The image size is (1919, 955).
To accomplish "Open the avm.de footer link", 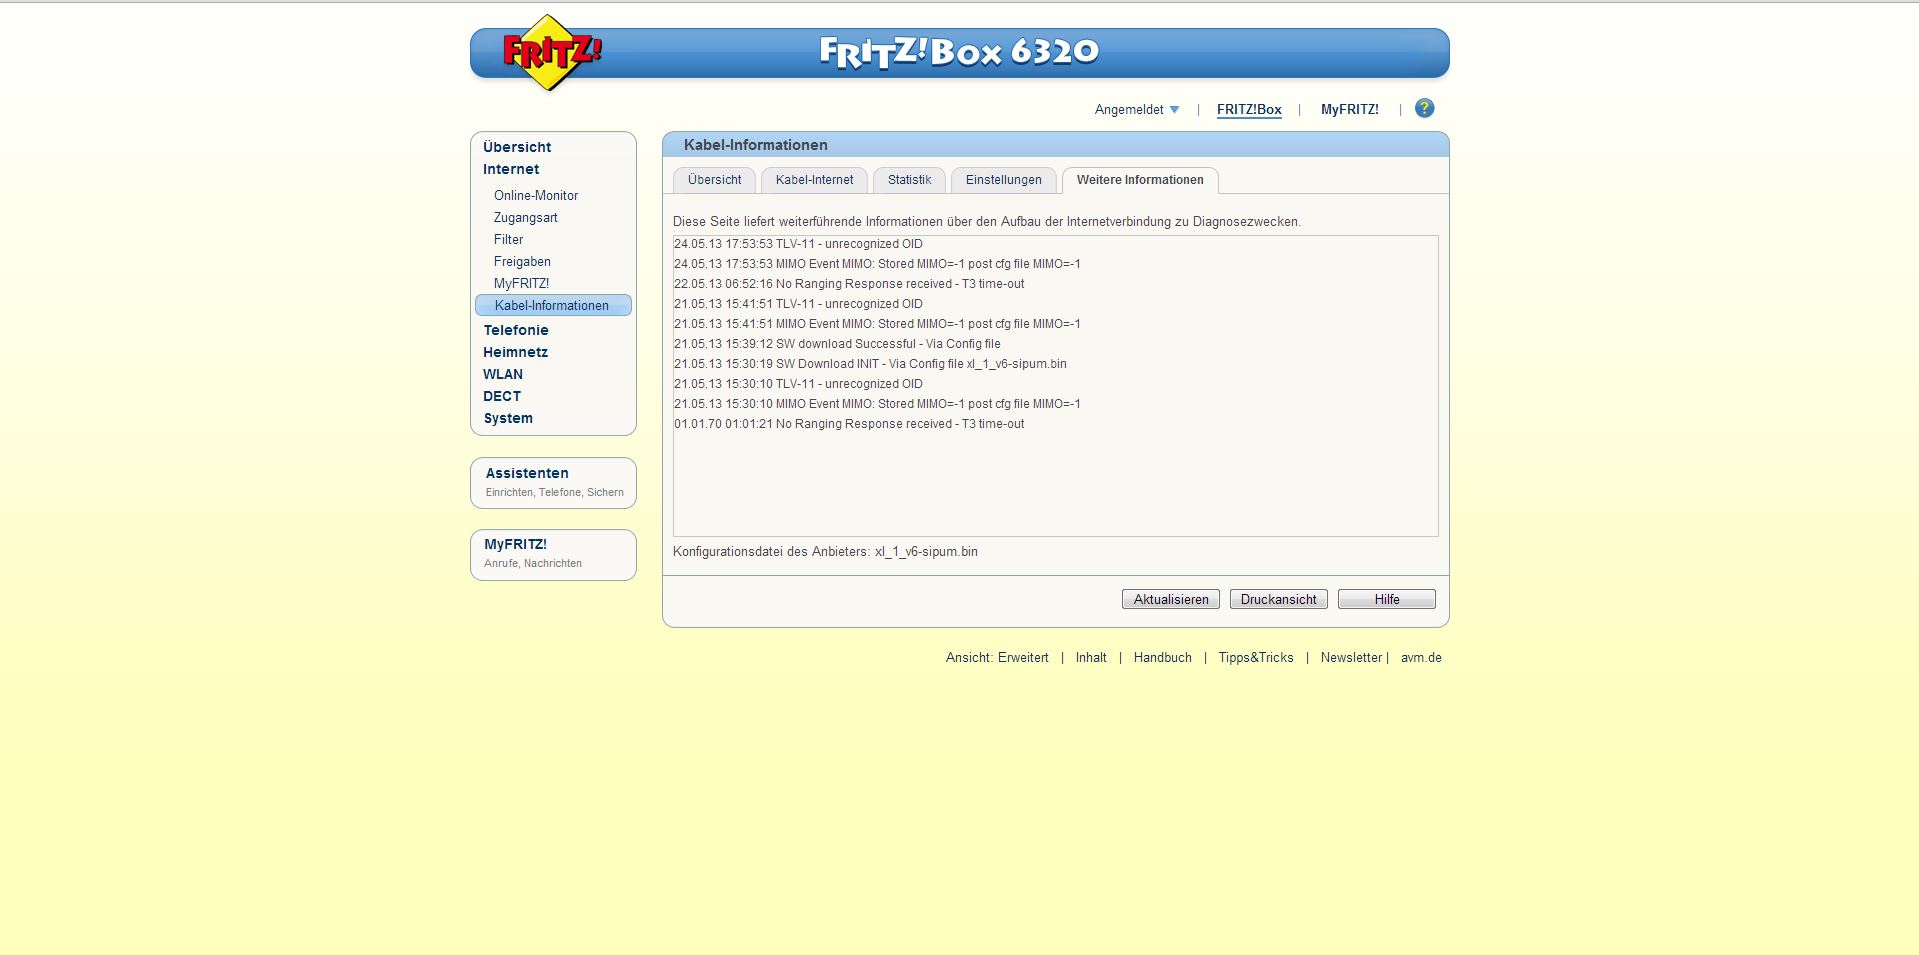I will point(1421,658).
